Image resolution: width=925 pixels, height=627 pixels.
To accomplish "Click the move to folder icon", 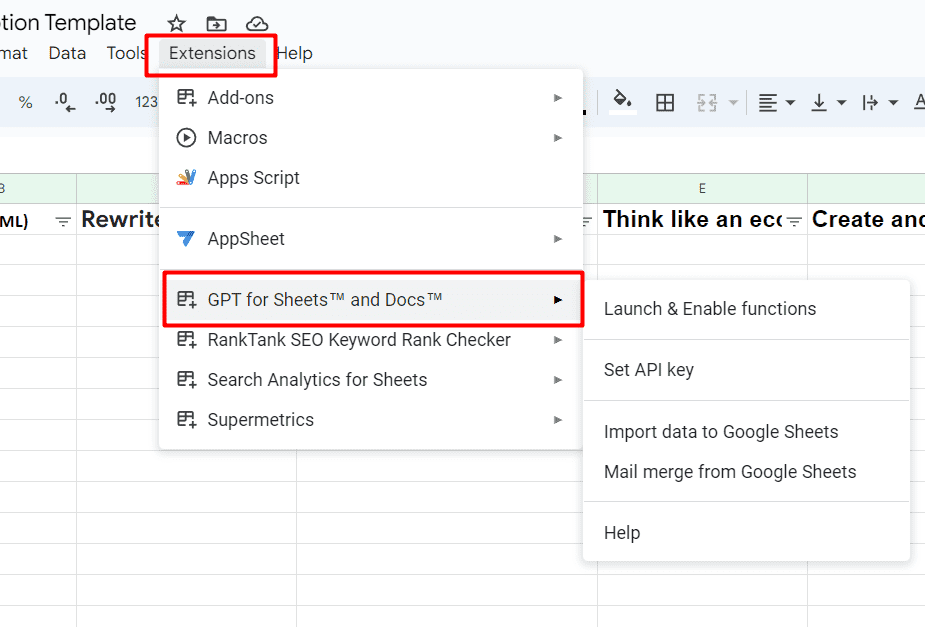I will click(217, 24).
